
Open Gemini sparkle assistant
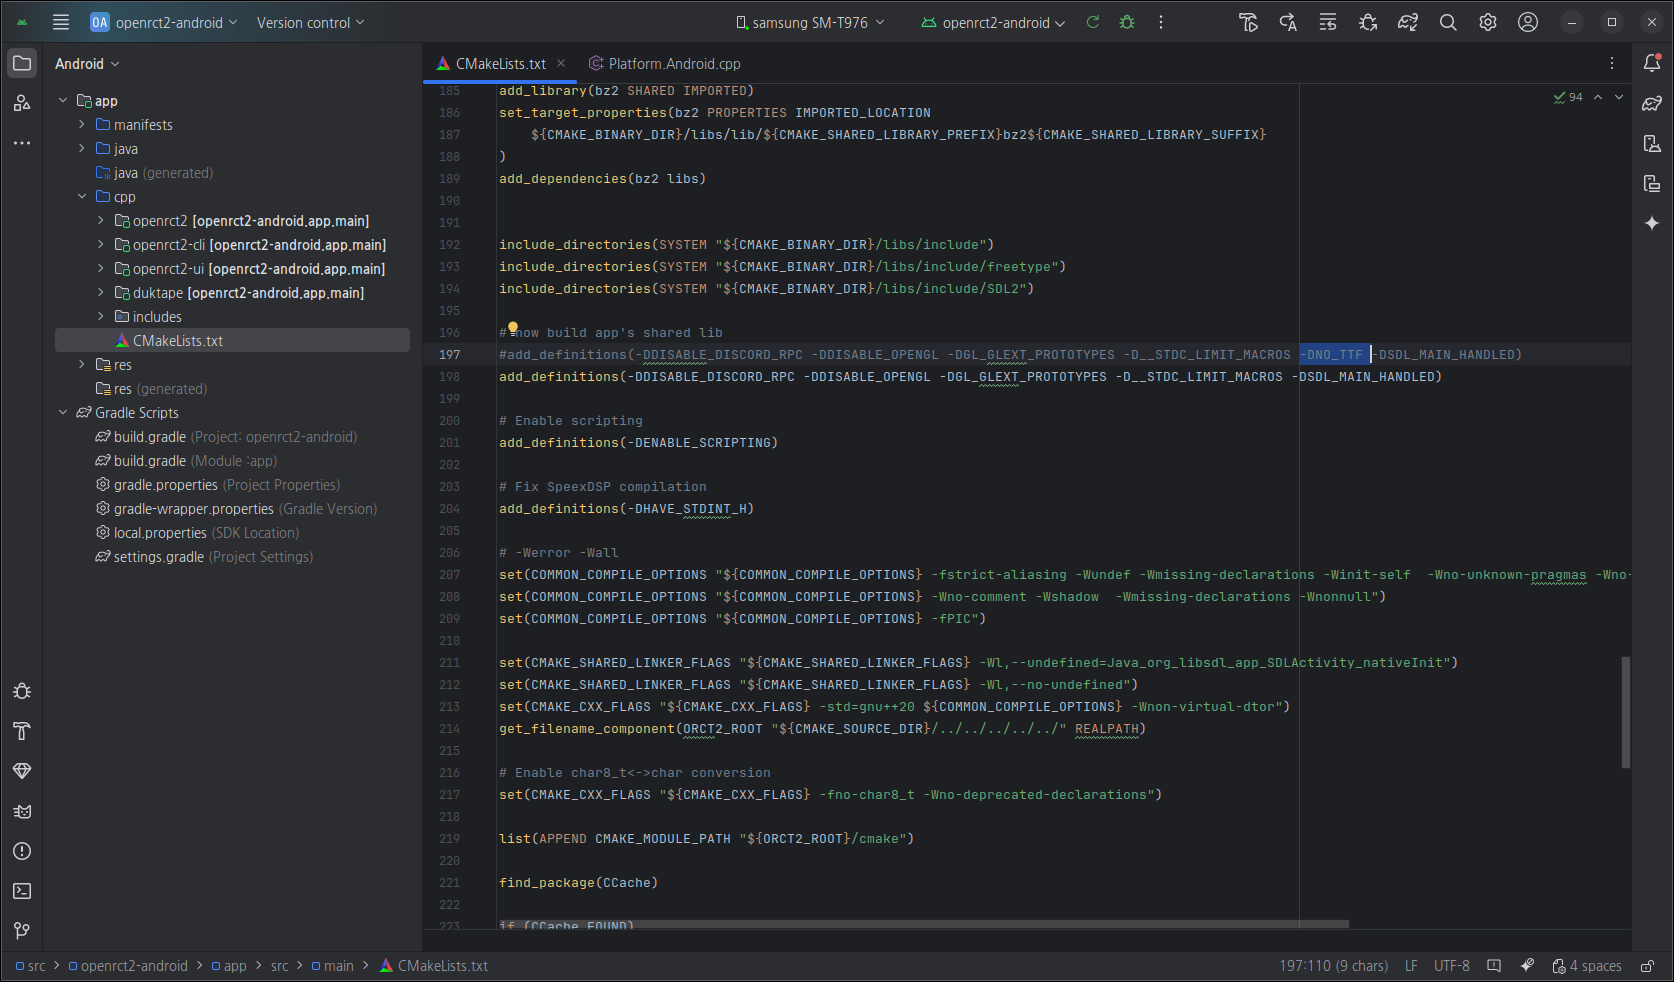(1652, 223)
